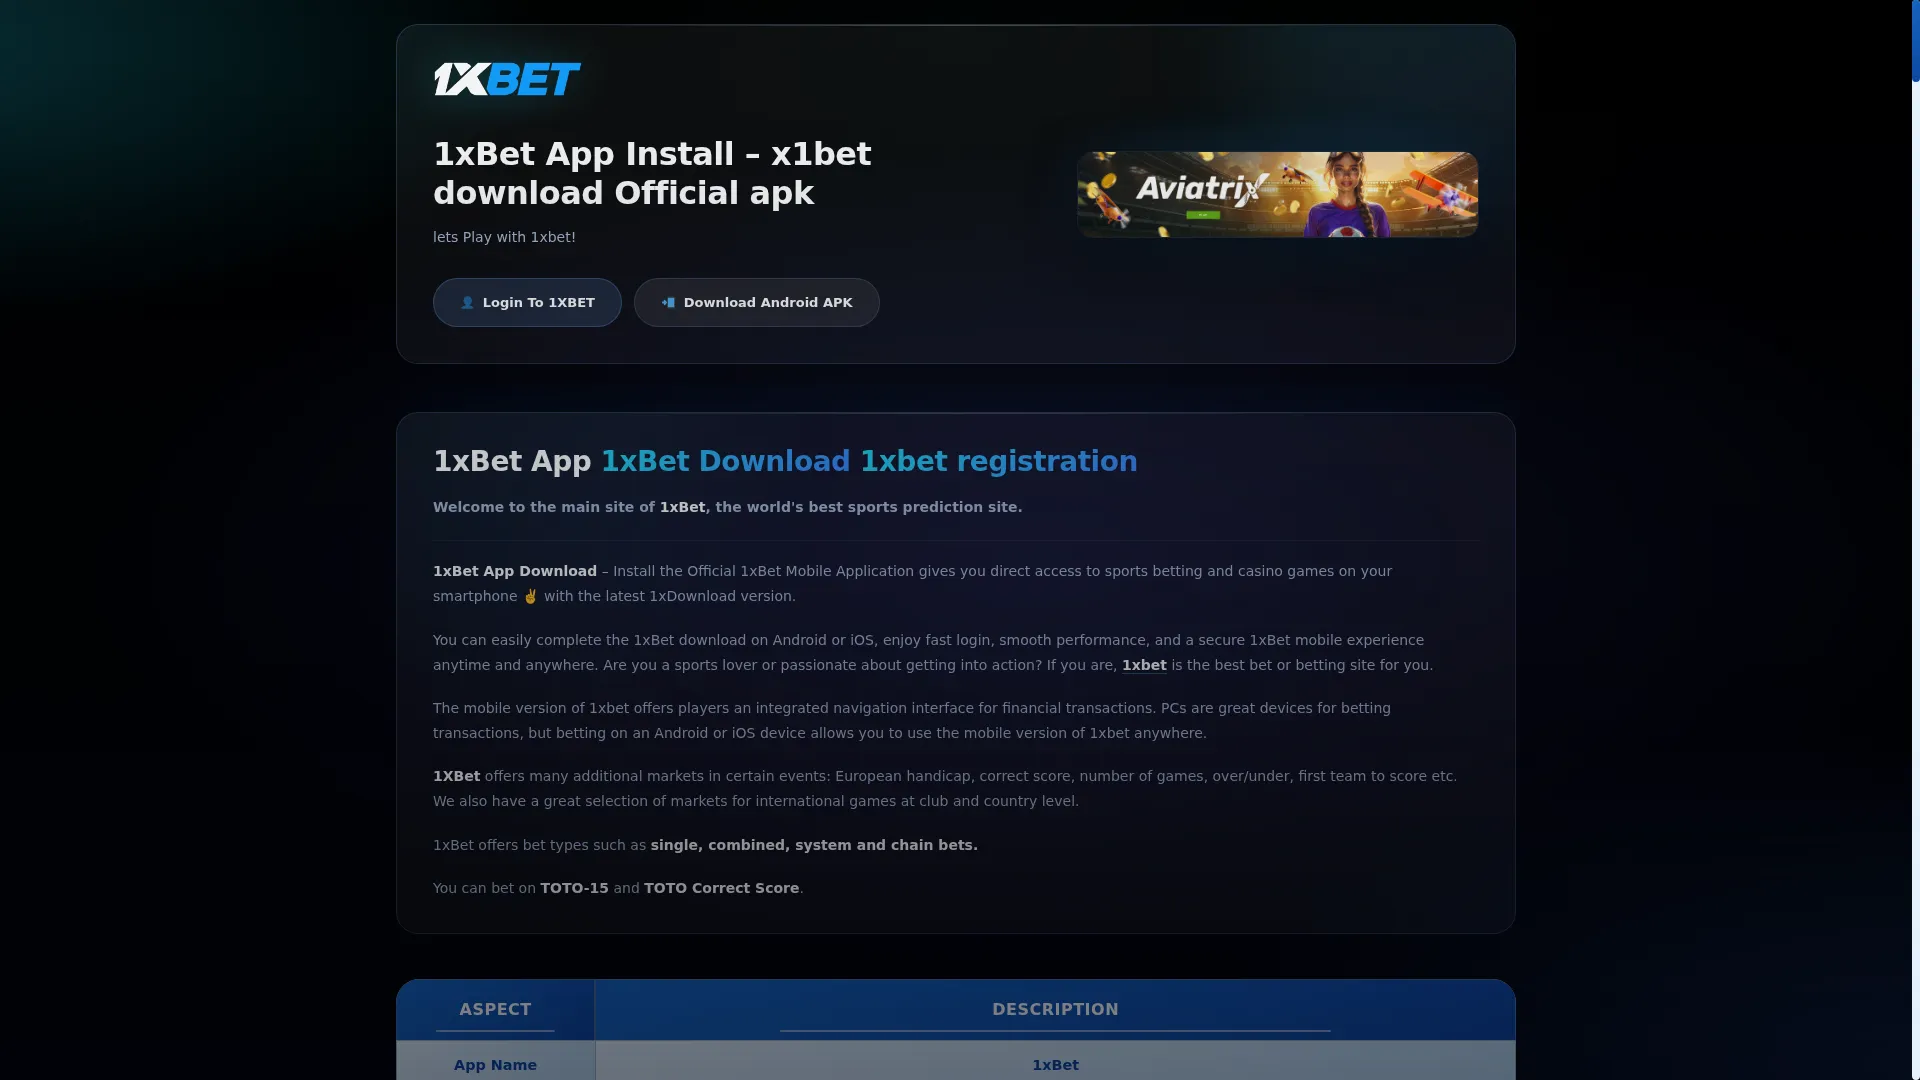The height and width of the screenshot is (1080, 1920).
Task: Click the bold '1XBet' starting the markets paragraph
Action: coord(456,776)
